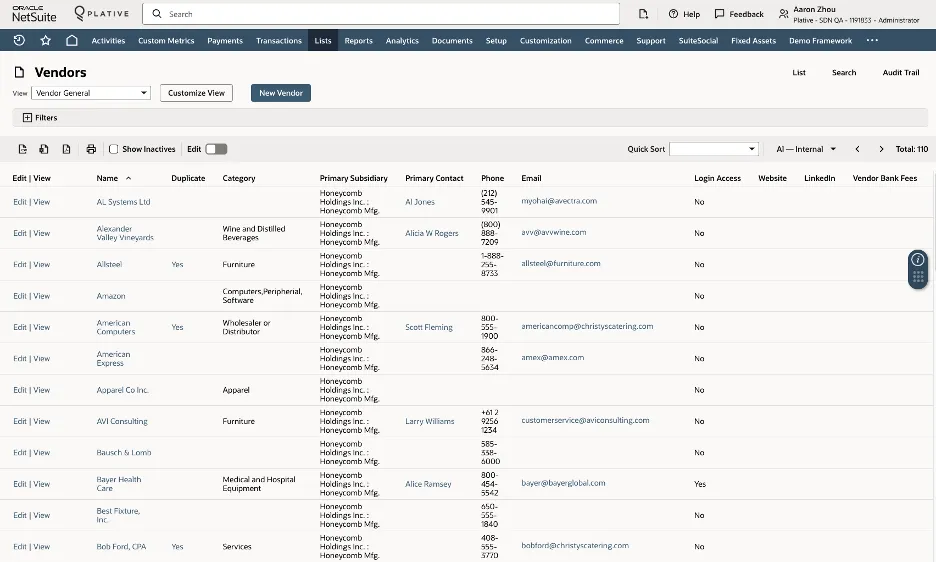Screen dimensions: 936x562
Task: Open the floating info help widget
Action: 918,259
